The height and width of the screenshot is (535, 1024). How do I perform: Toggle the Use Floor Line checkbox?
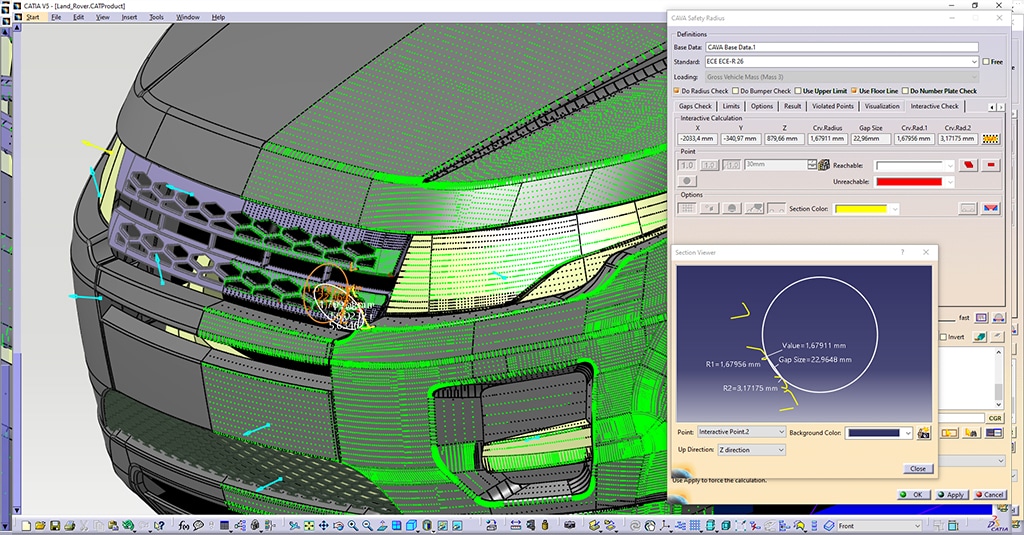(854, 91)
